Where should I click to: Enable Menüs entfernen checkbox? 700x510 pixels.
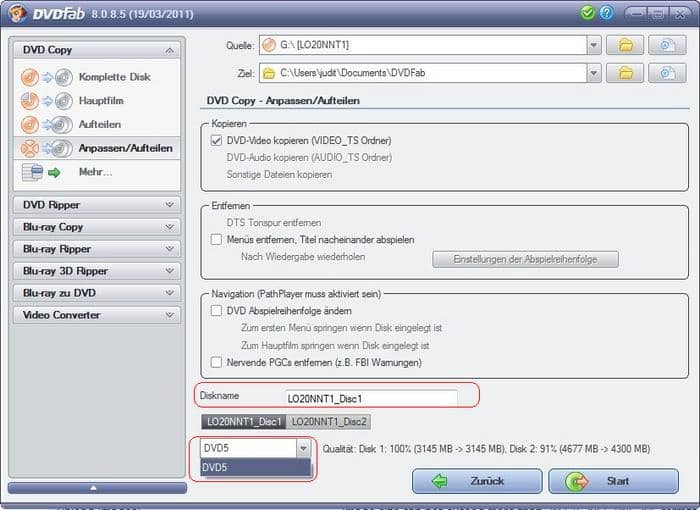click(216, 240)
